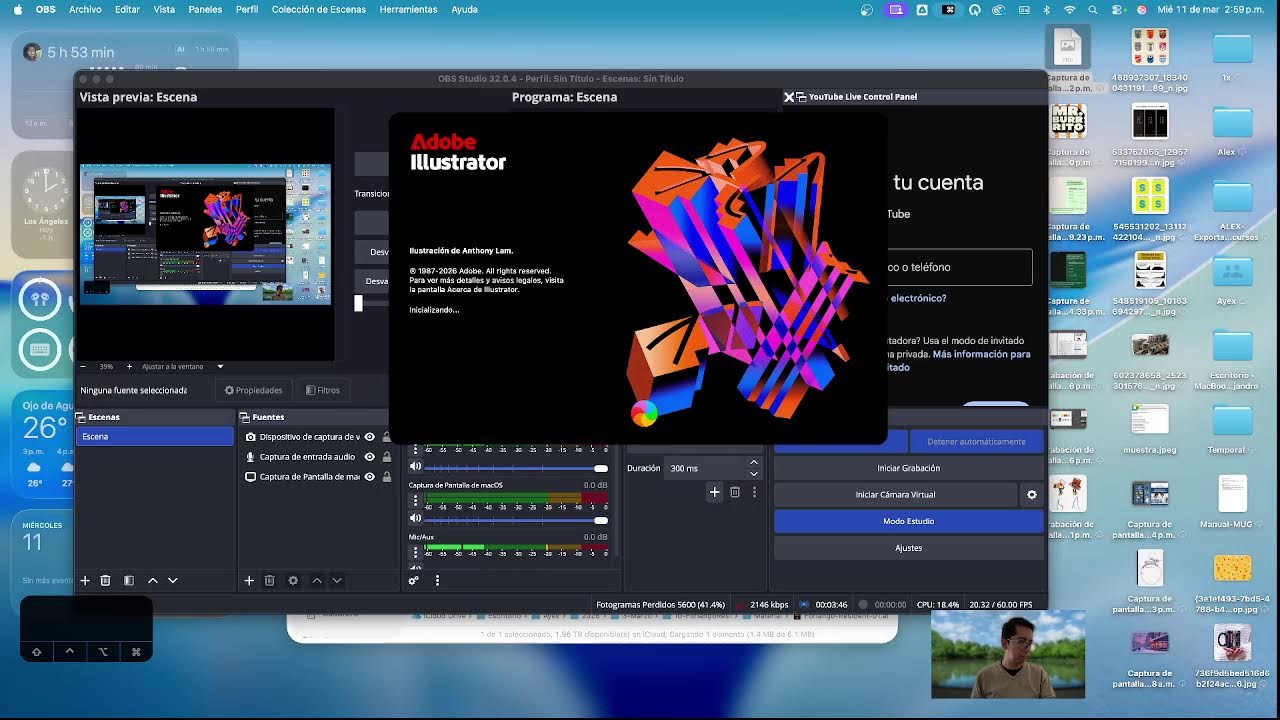The image size is (1280, 720).
Task: Open the audio mixer three-dot menu at bottom
Action: pos(437,580)
